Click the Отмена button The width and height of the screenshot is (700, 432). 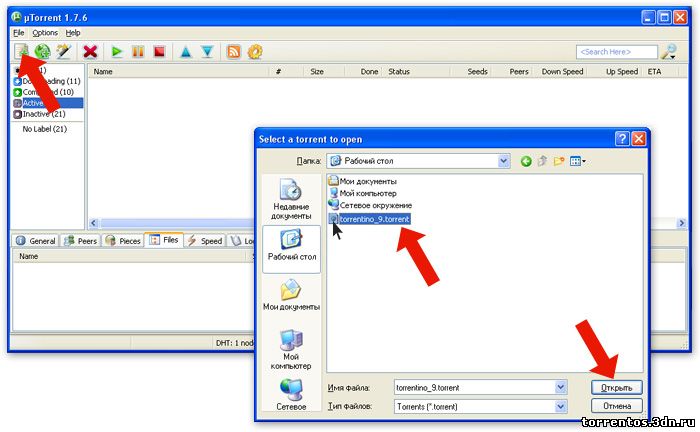coord(616,406)
